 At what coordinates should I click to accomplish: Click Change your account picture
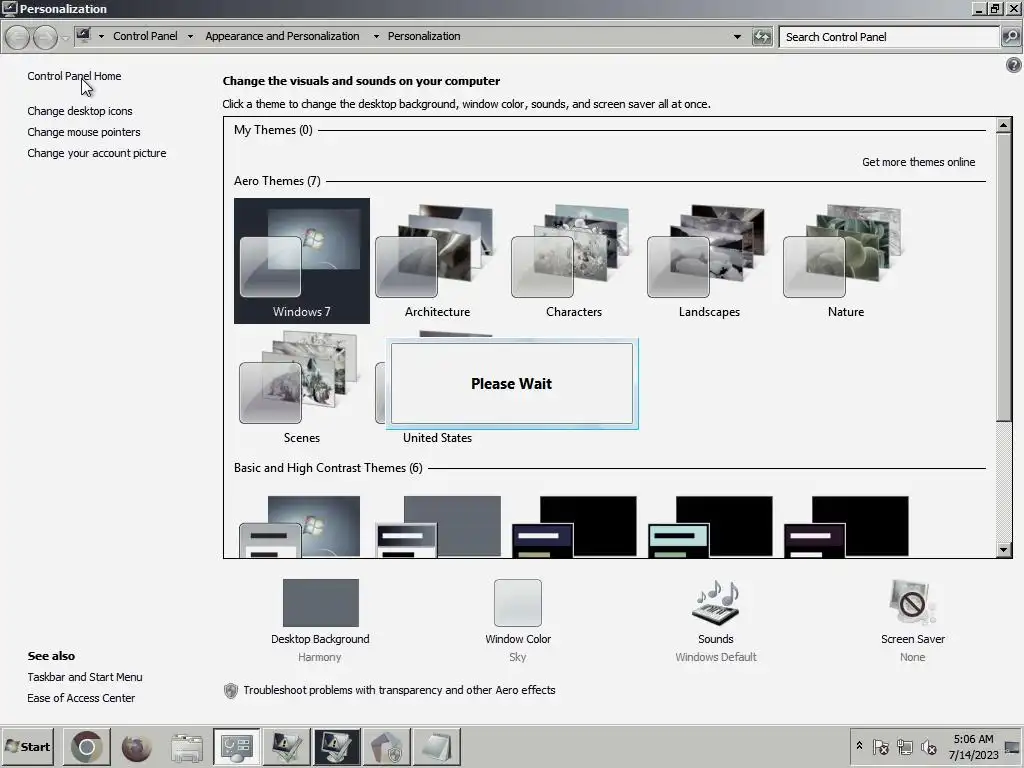pos(97,153)
